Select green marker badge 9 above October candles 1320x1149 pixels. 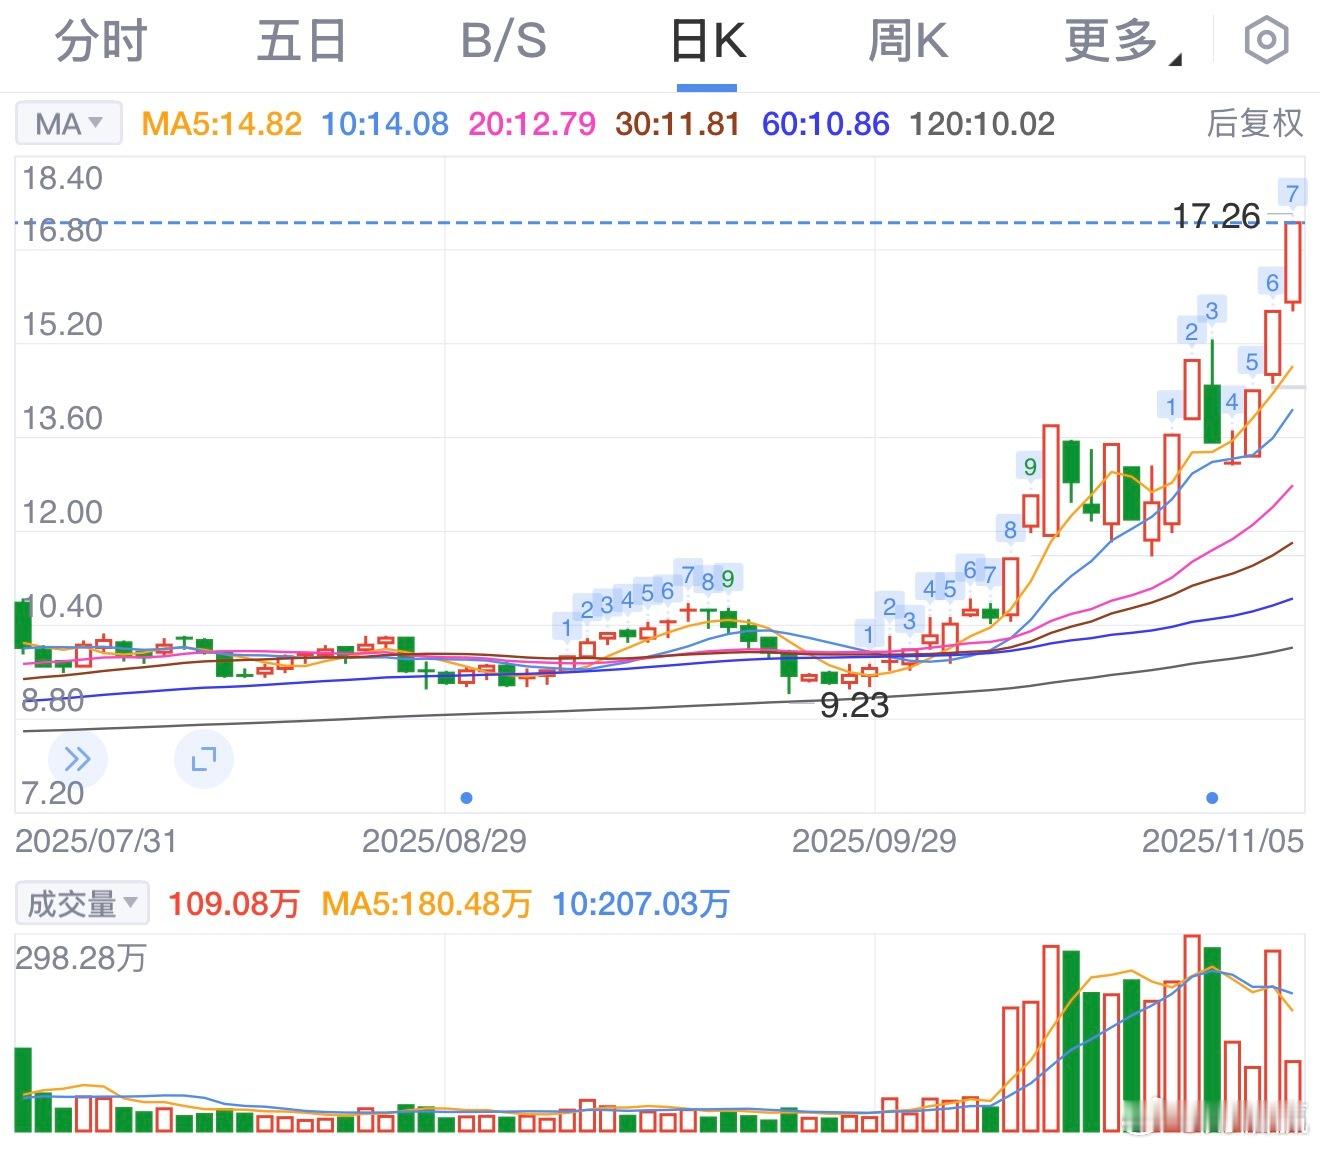tap(1030, 464)
